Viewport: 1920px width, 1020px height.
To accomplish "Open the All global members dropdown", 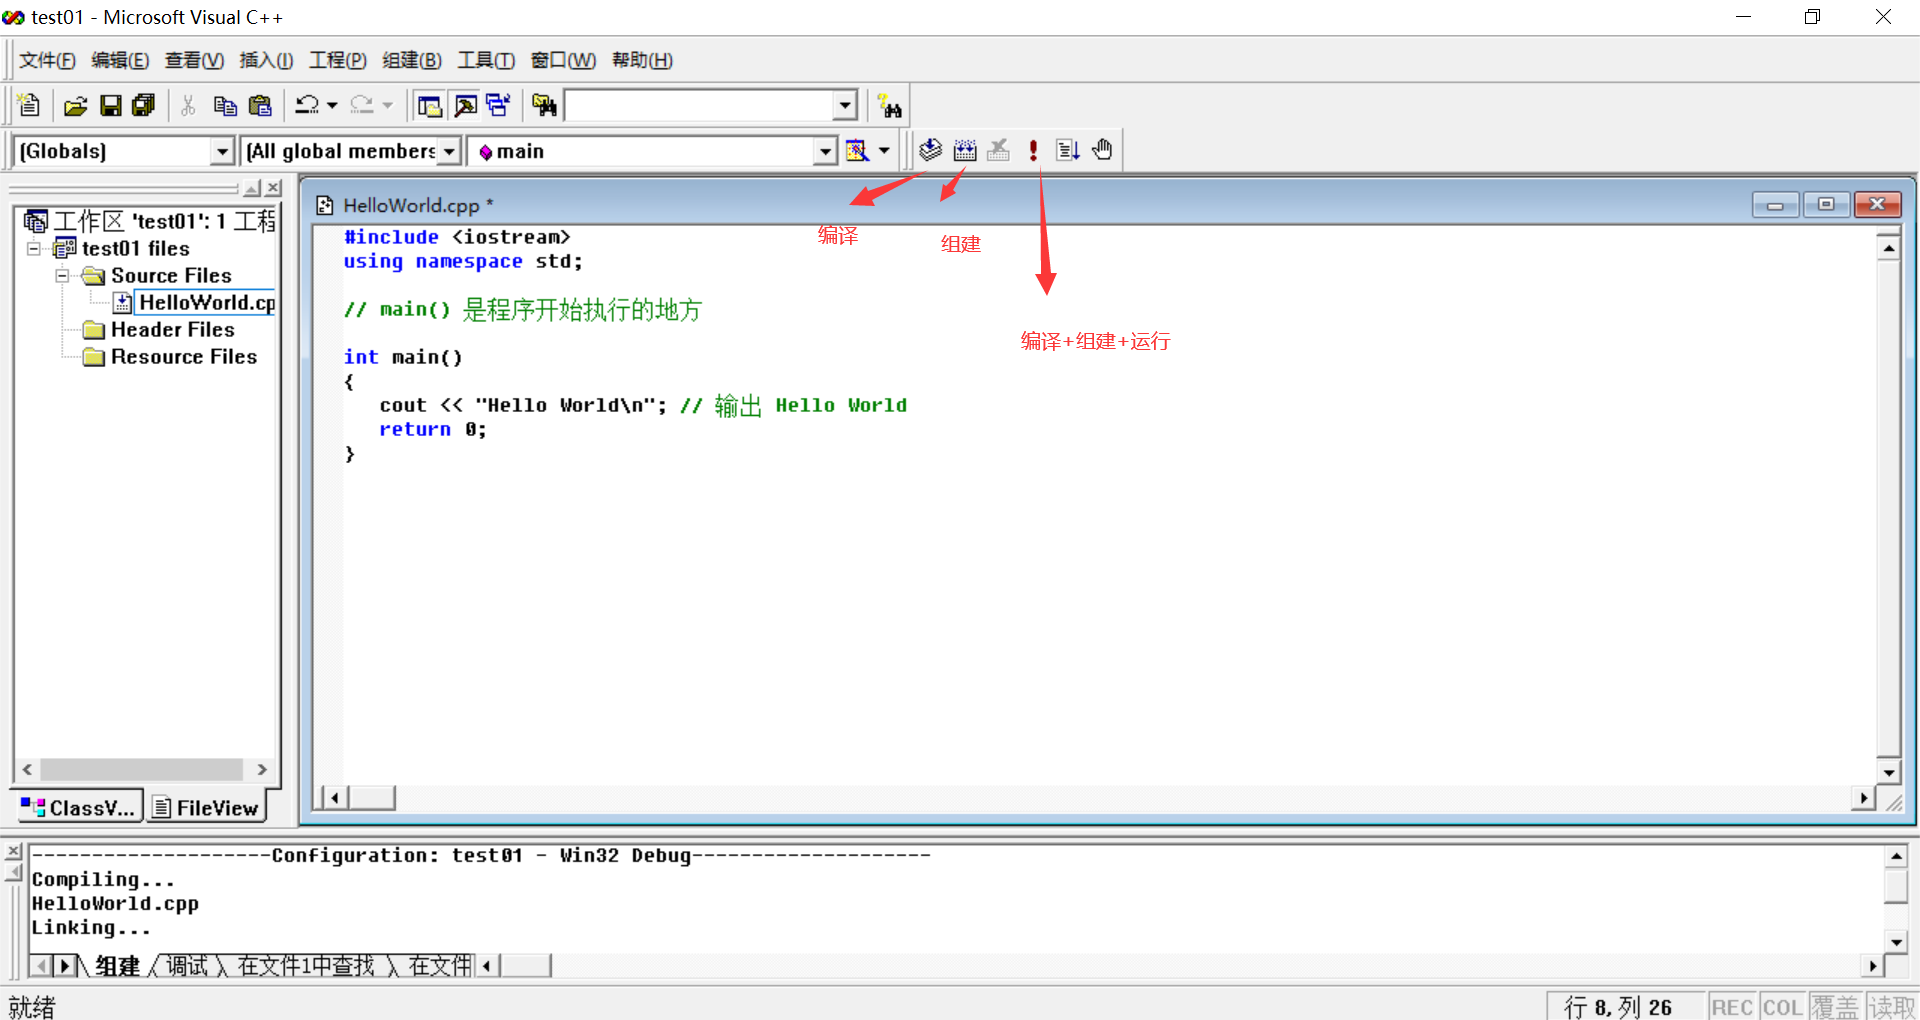I will coord(449,151).
